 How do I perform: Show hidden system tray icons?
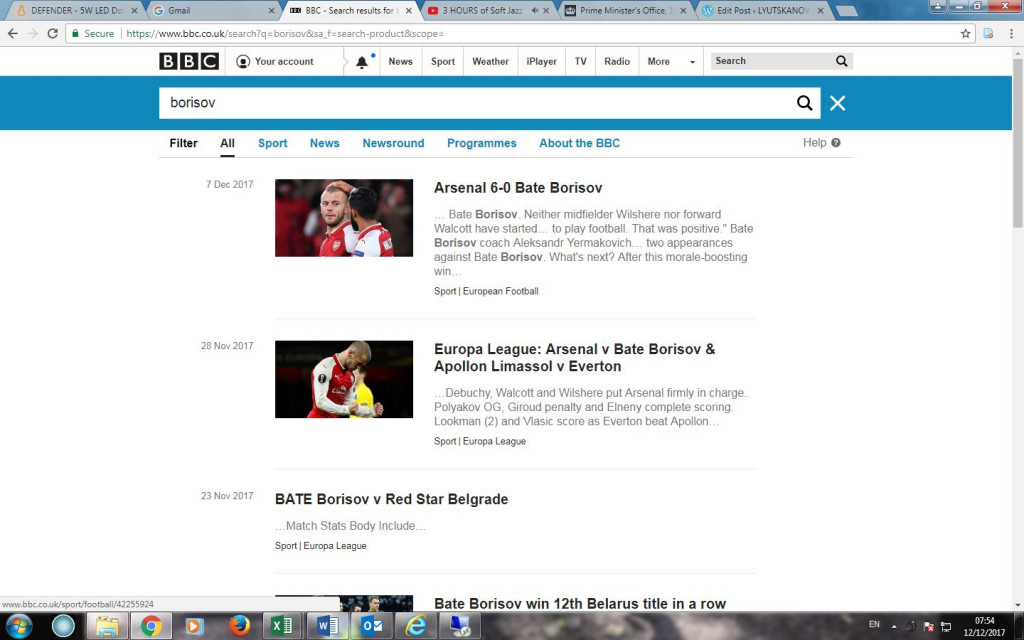coord(894,626)
